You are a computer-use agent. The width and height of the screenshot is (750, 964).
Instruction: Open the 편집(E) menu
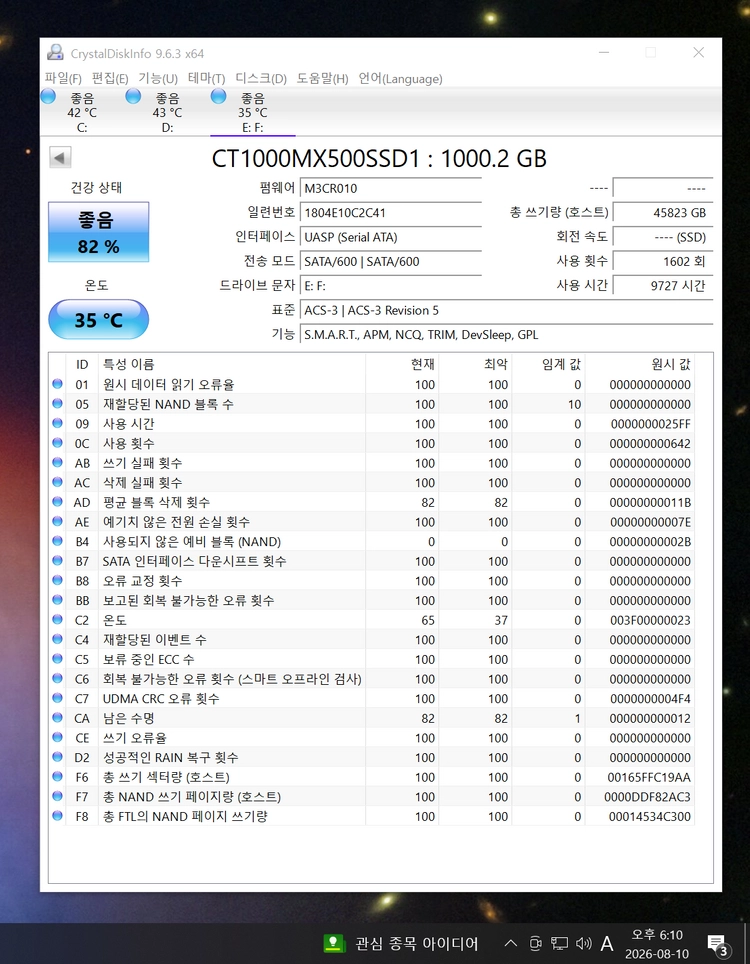110,79
